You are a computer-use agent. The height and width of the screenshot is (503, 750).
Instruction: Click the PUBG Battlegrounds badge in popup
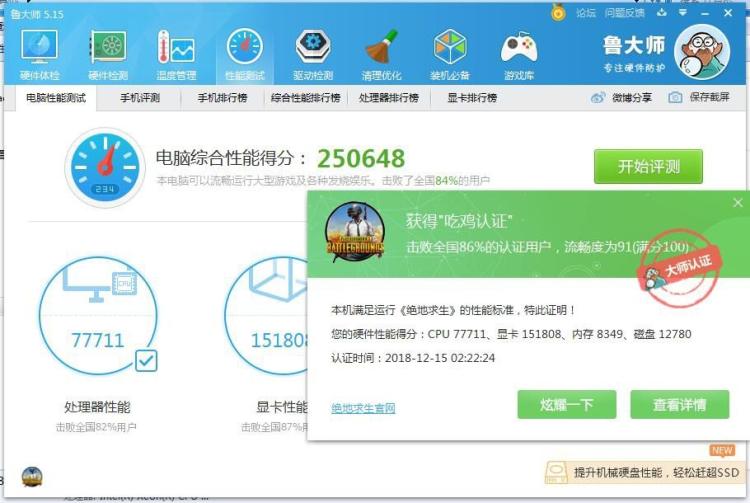coord(354,232)
